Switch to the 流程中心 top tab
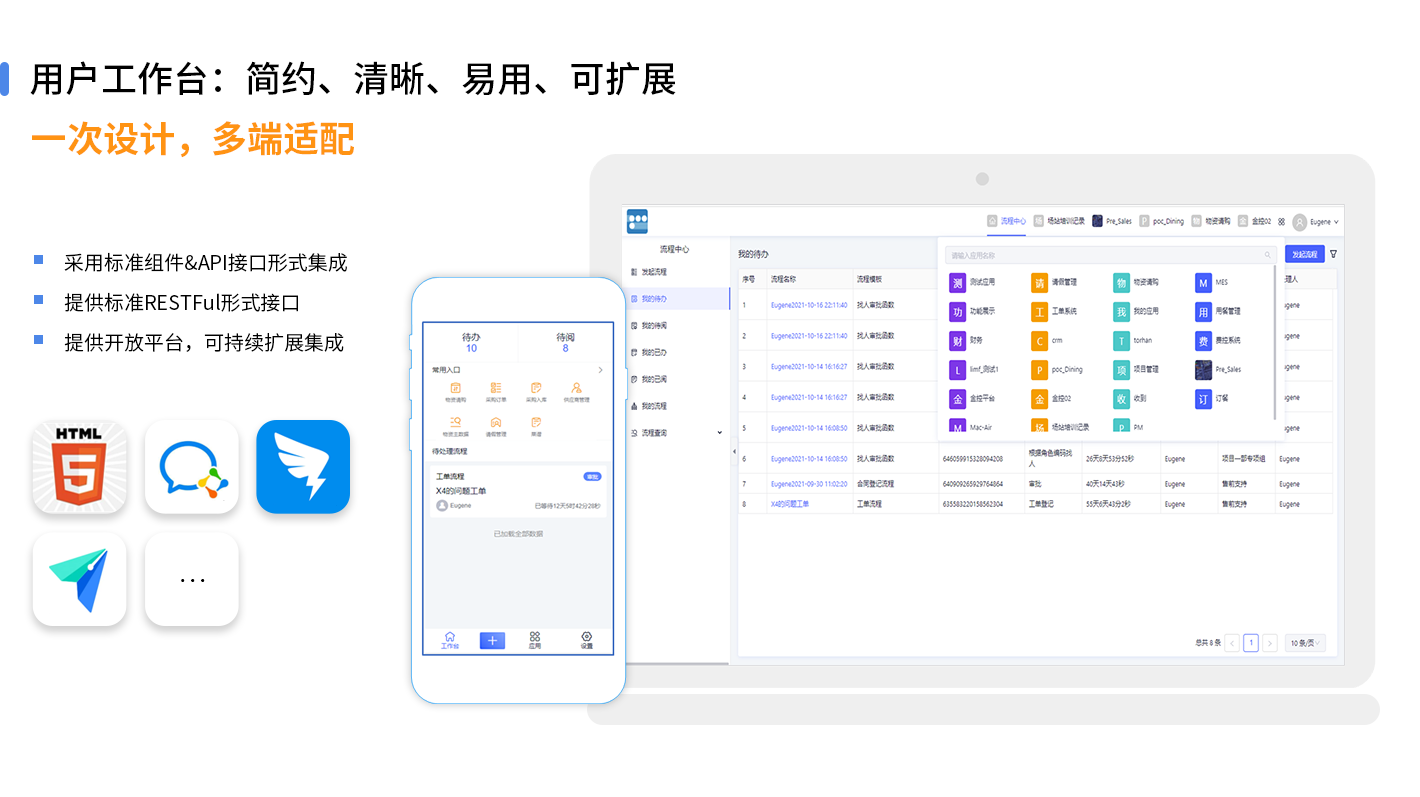Screen dimensions: 1420x797 pyautogui.click(x=1007, y=222)
